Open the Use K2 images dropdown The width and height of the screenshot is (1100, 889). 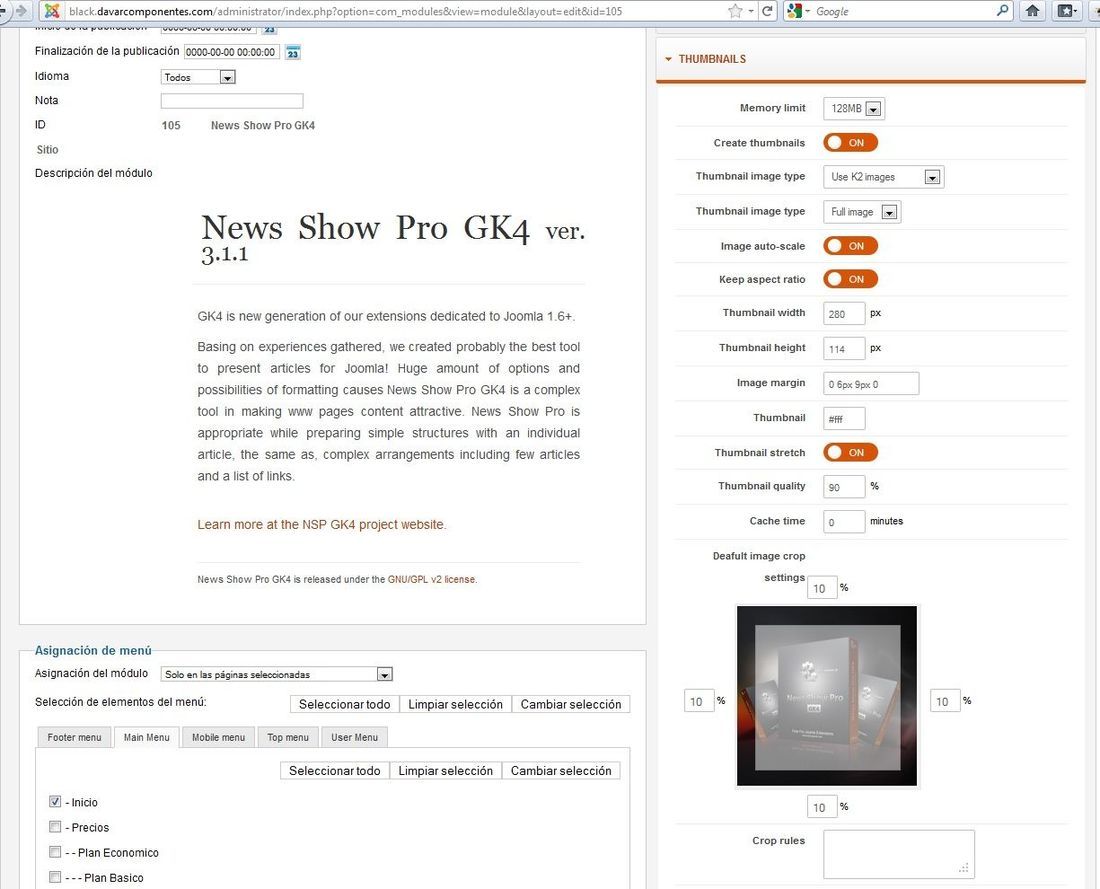(884, 177)
